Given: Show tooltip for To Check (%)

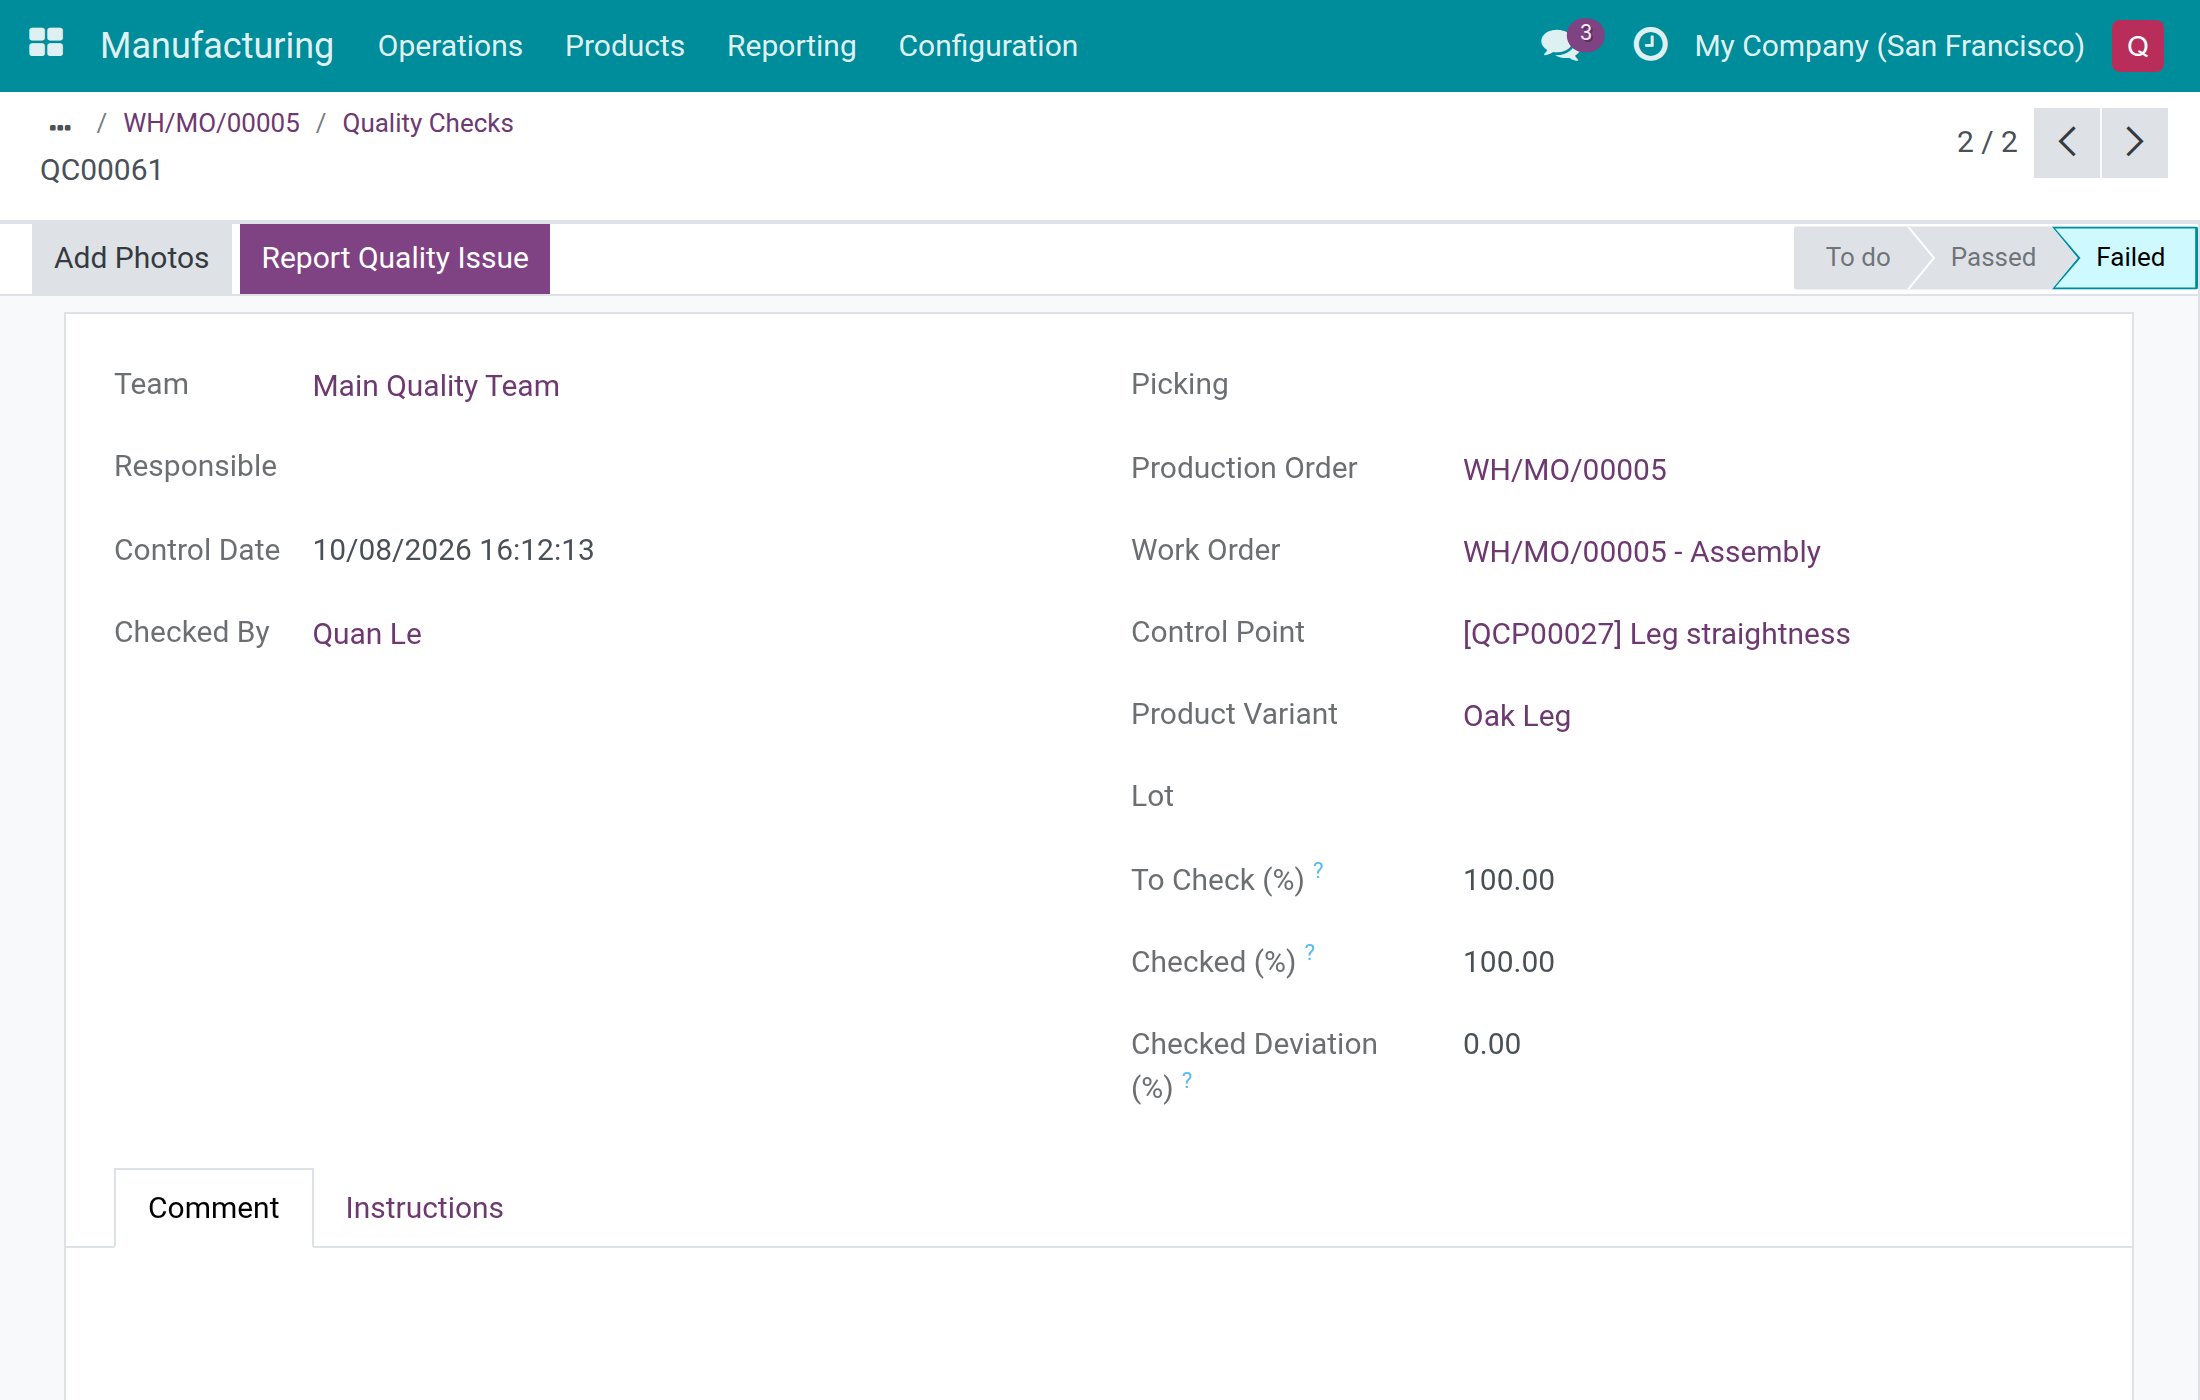Looking at the screenshot, I should click(x=1318, y=870).
